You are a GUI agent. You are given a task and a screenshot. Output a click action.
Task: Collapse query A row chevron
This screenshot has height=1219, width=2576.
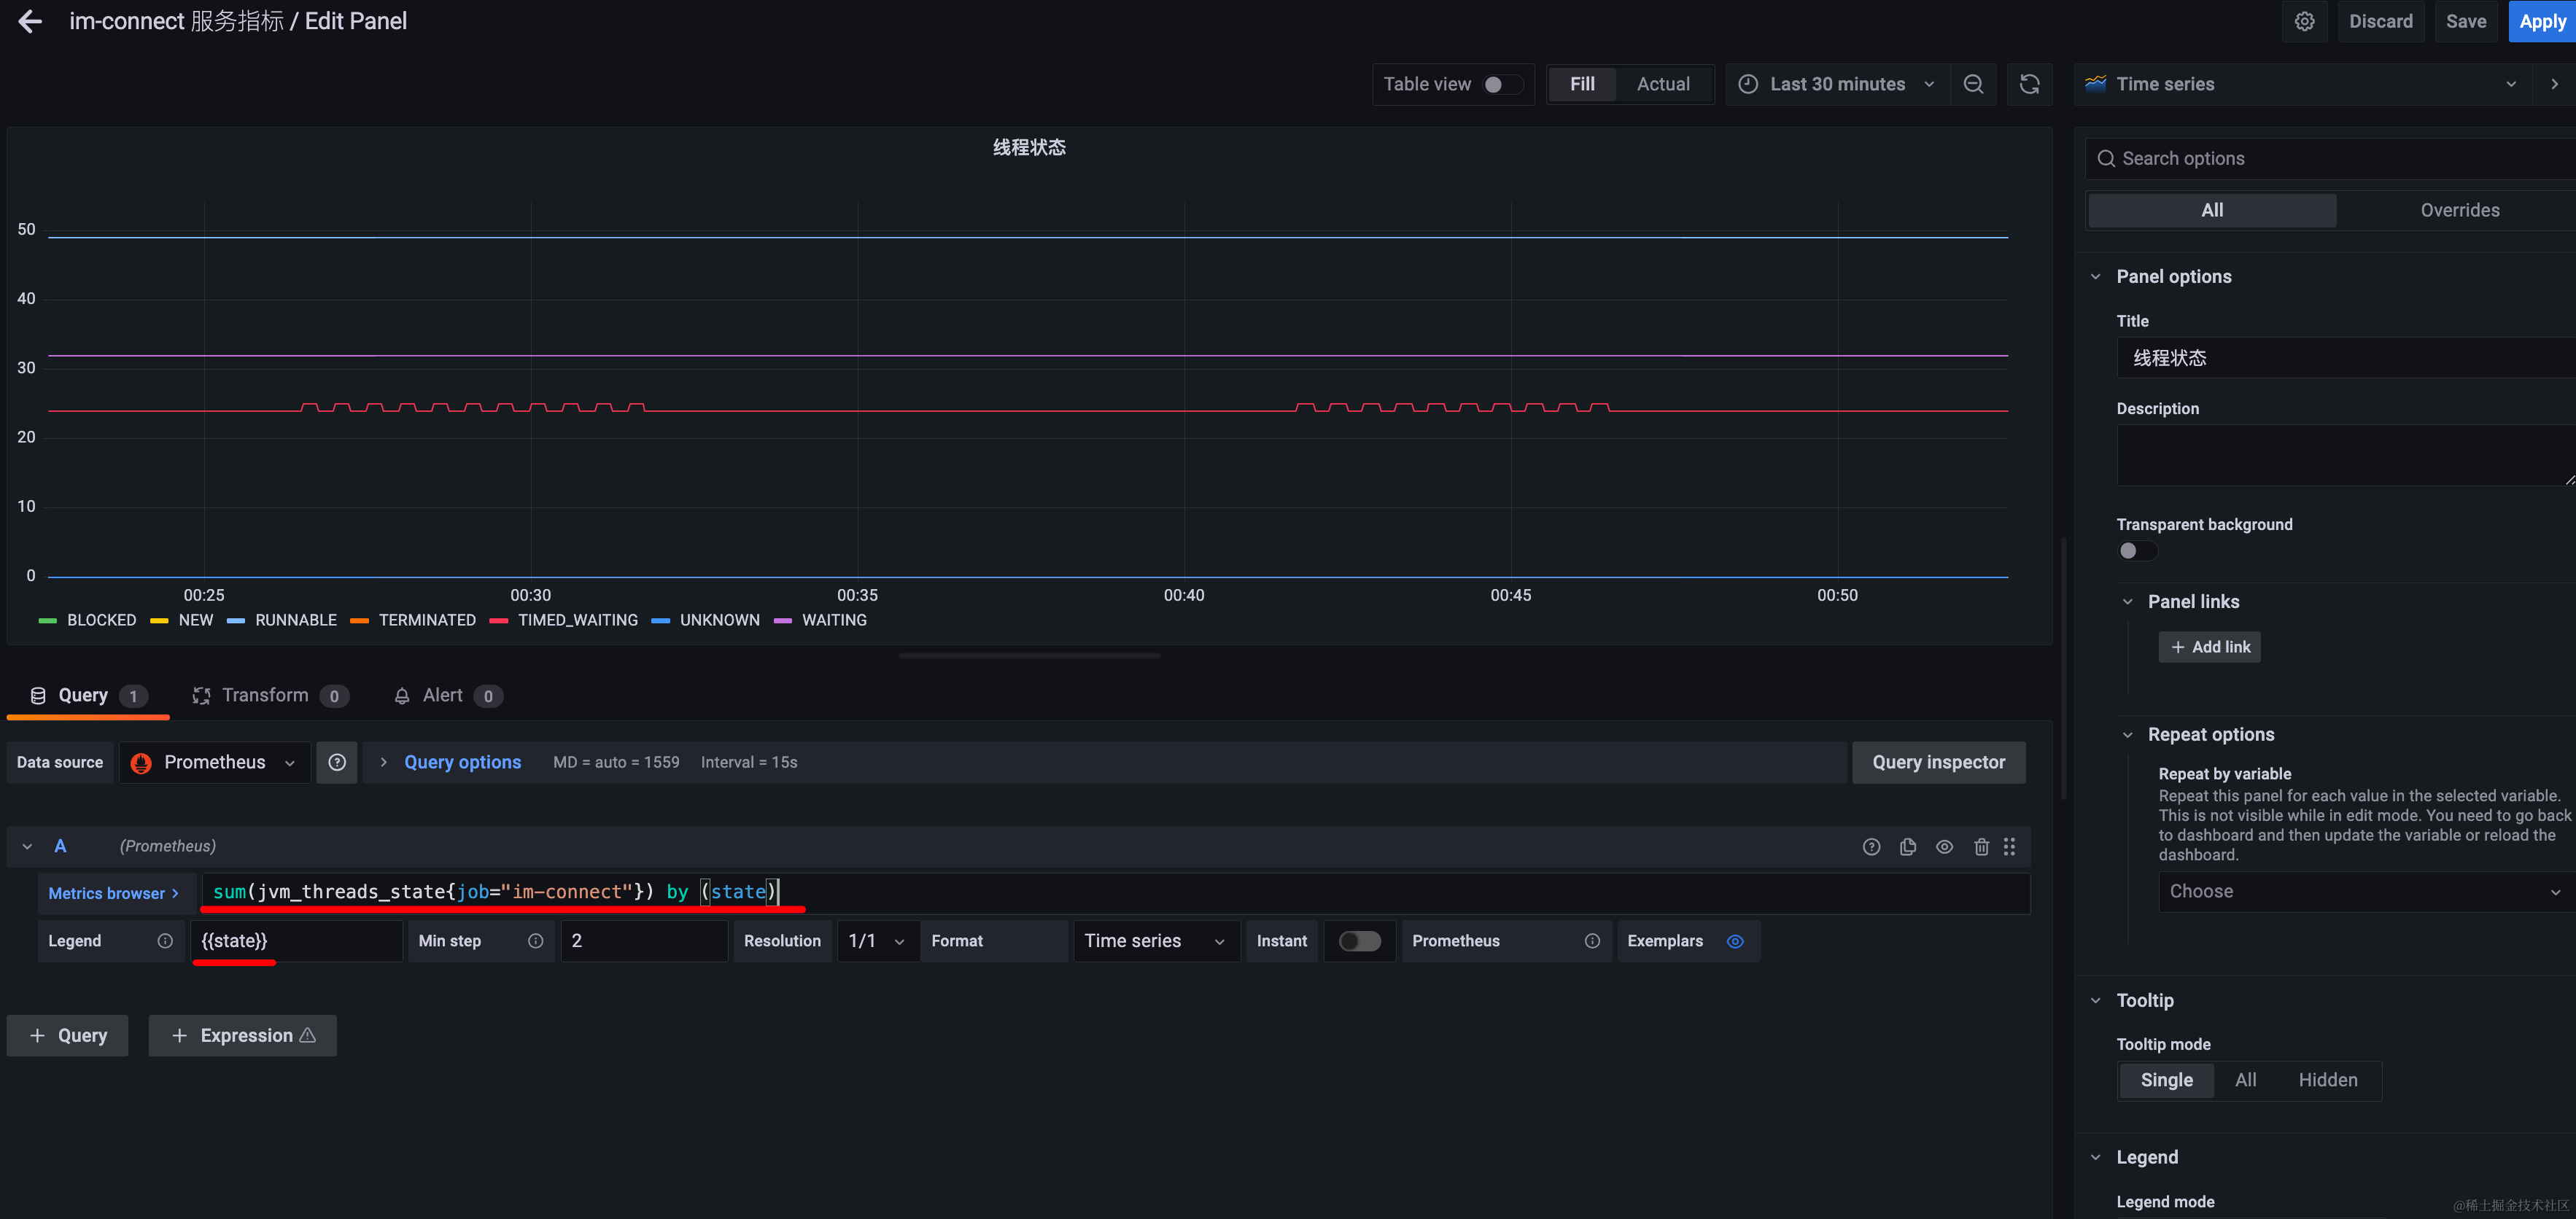[x=27, y=847]
